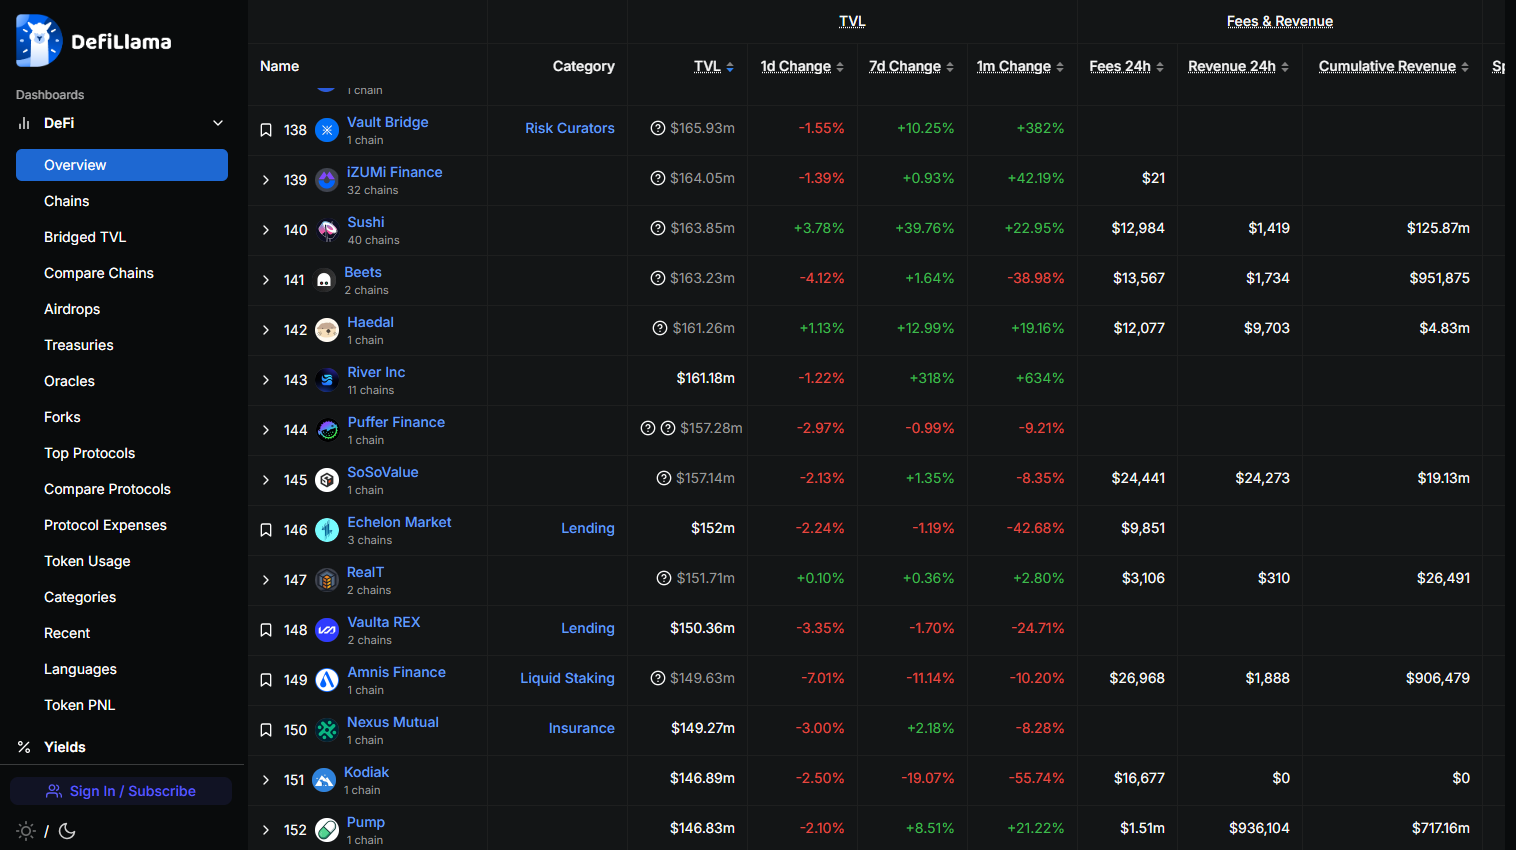This screenshot has width=1516, height=850.
Task: Click the TVL question-mark icon for RealT
Action: (x=664, y=578)
